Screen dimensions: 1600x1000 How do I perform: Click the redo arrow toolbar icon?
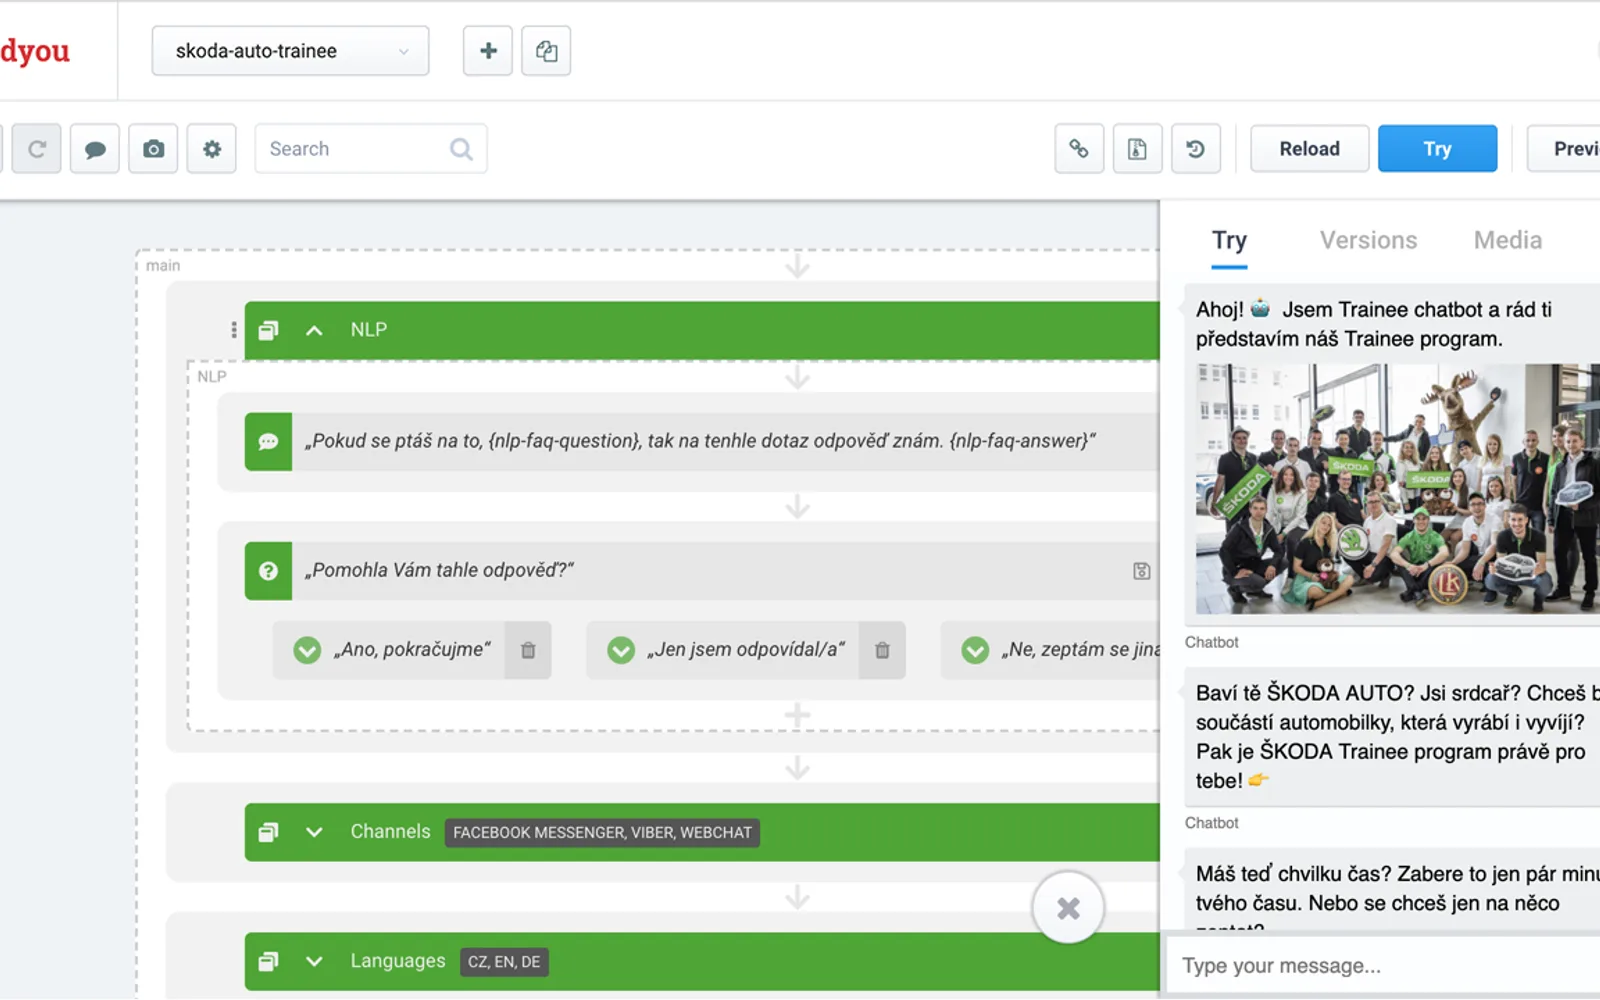(x=37, y=149)
